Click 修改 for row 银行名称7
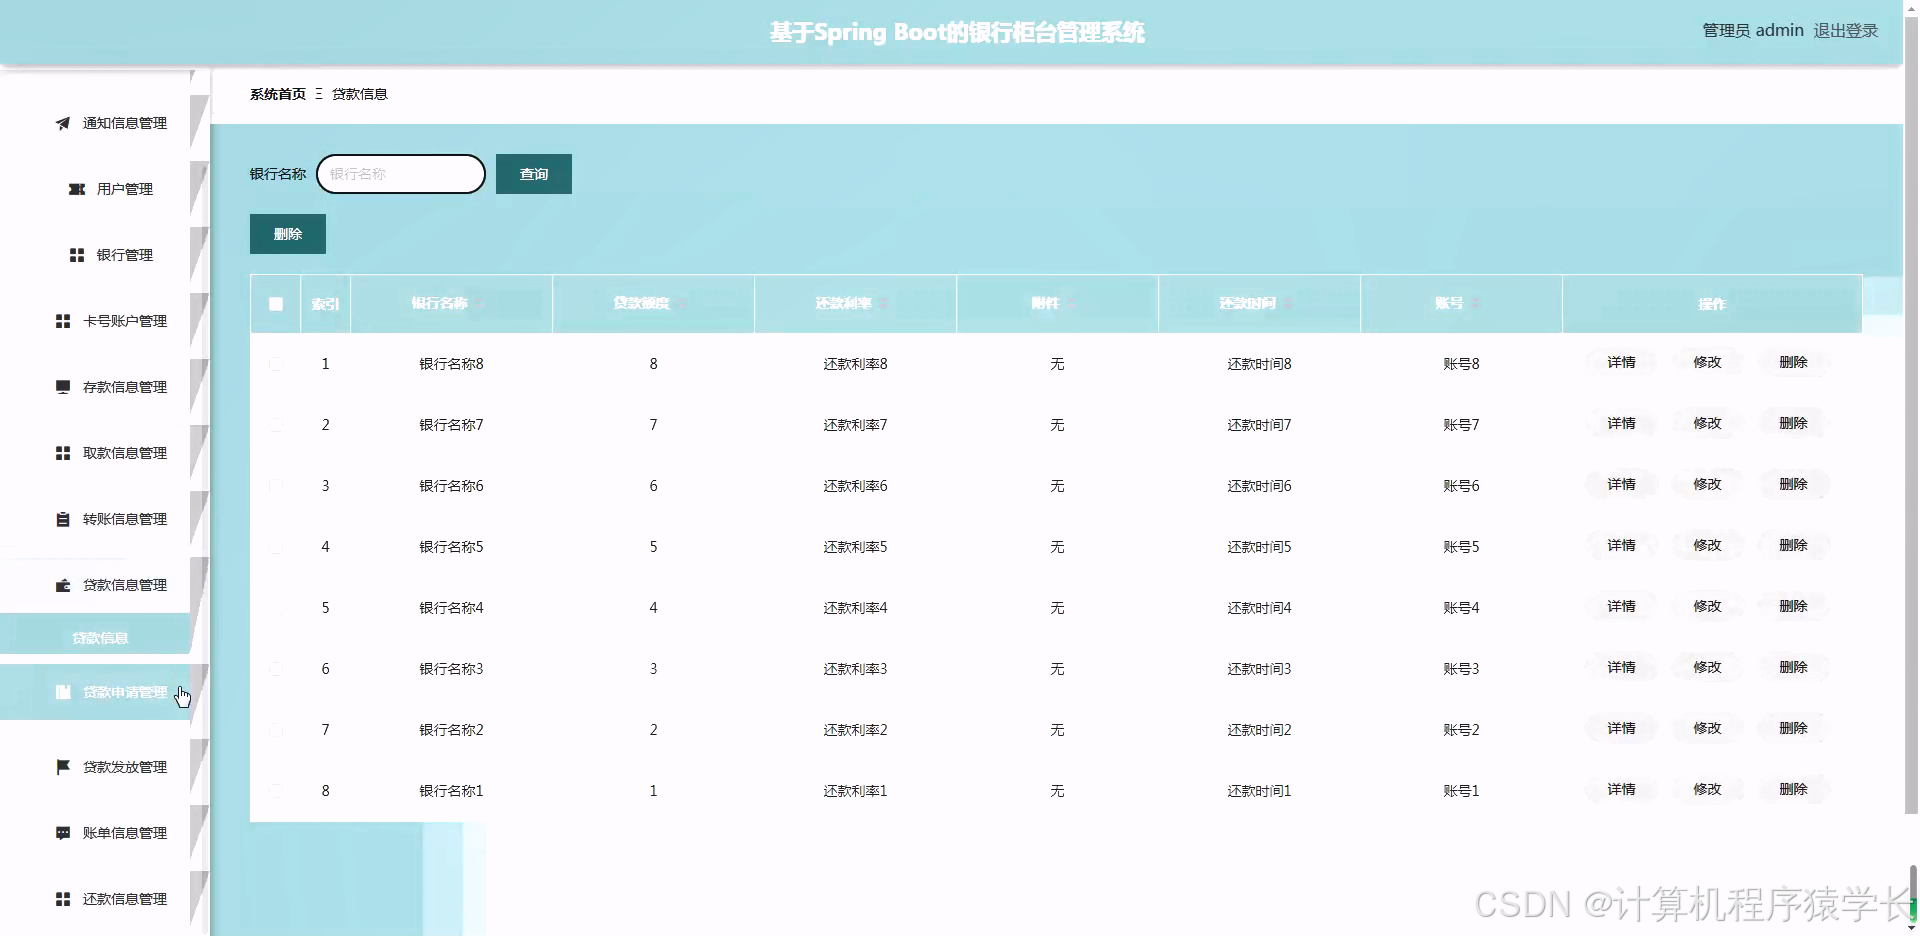 point(1707,423)
